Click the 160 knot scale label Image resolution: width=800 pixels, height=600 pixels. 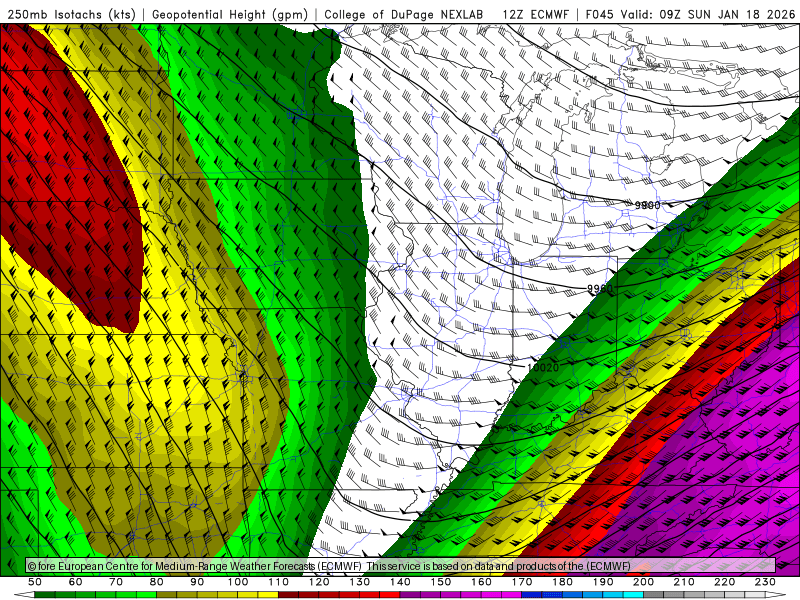(481, 582)
